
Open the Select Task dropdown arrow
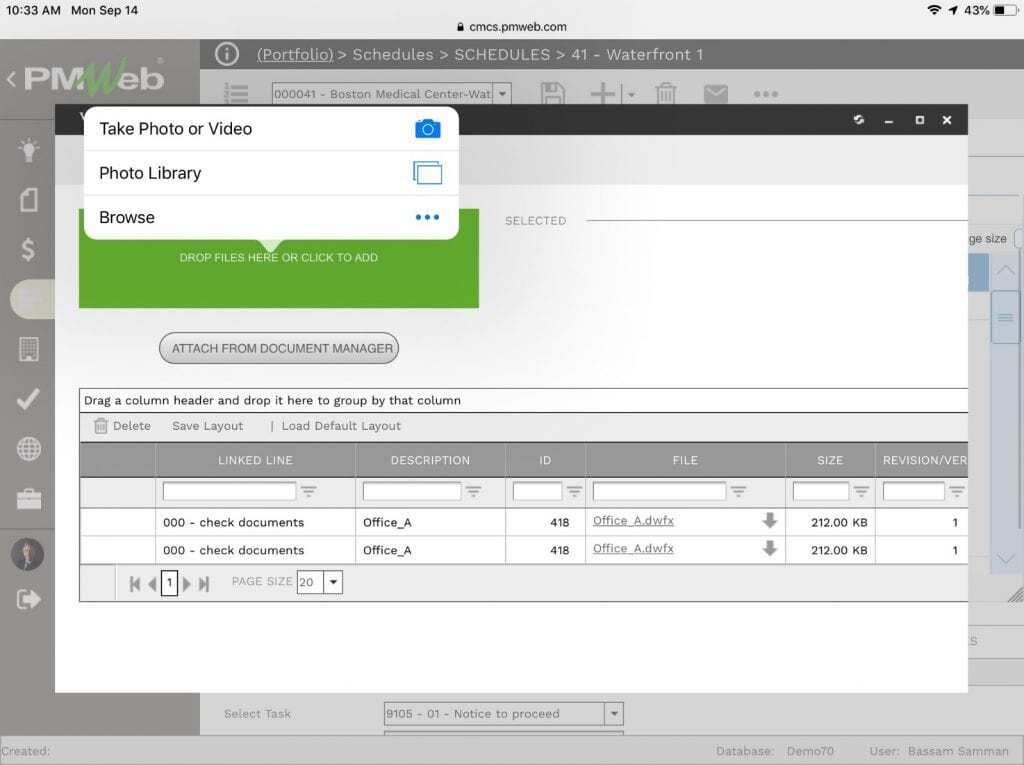pyautogui.click(x=614, y=714)
